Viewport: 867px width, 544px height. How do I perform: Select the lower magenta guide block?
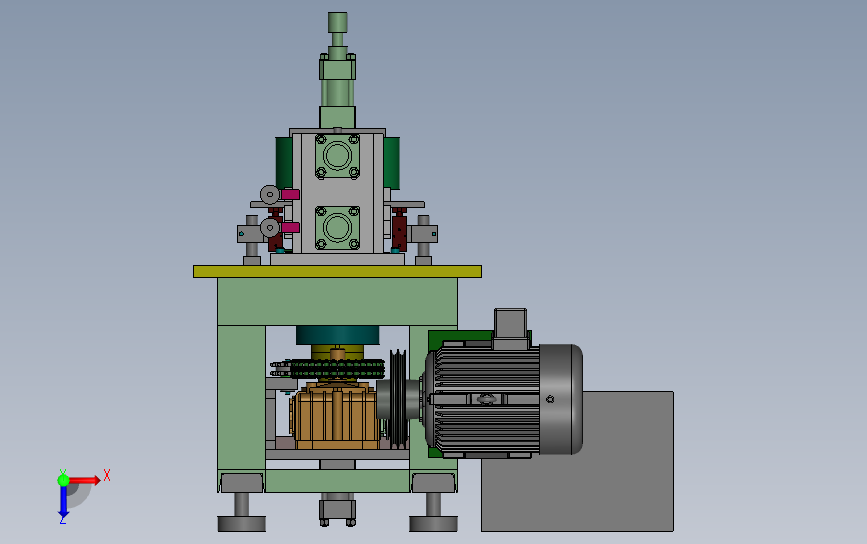pyautogui.click(x=290, y=227)
